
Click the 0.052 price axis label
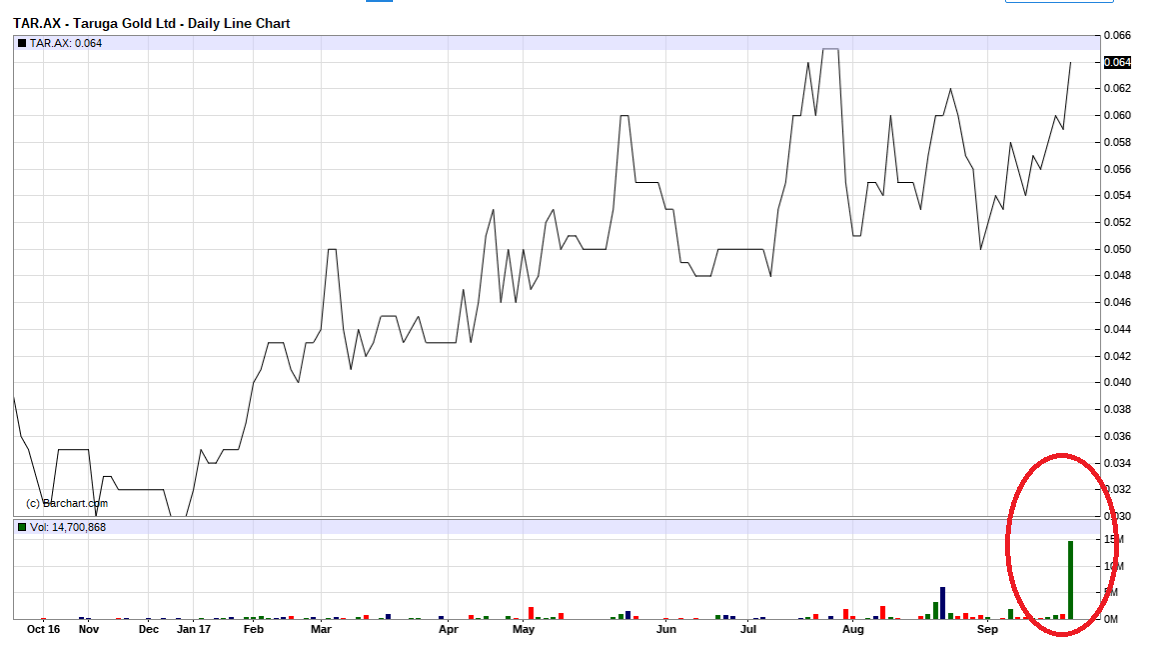[1117, 223]
